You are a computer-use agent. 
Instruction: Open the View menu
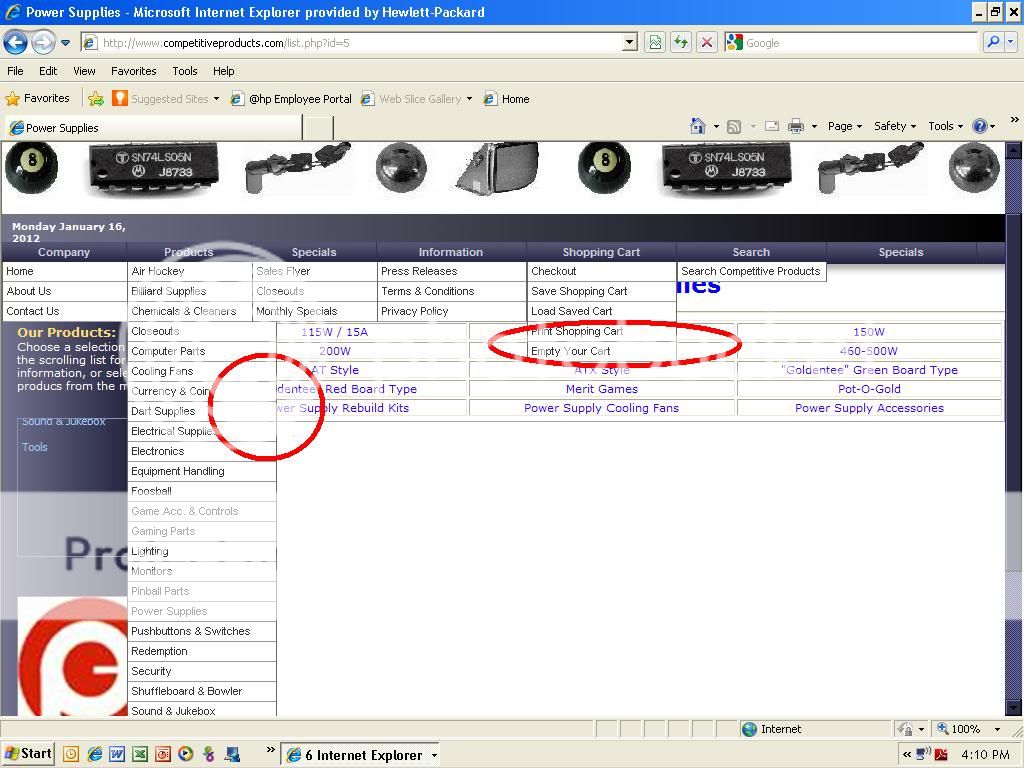point(84,71)
